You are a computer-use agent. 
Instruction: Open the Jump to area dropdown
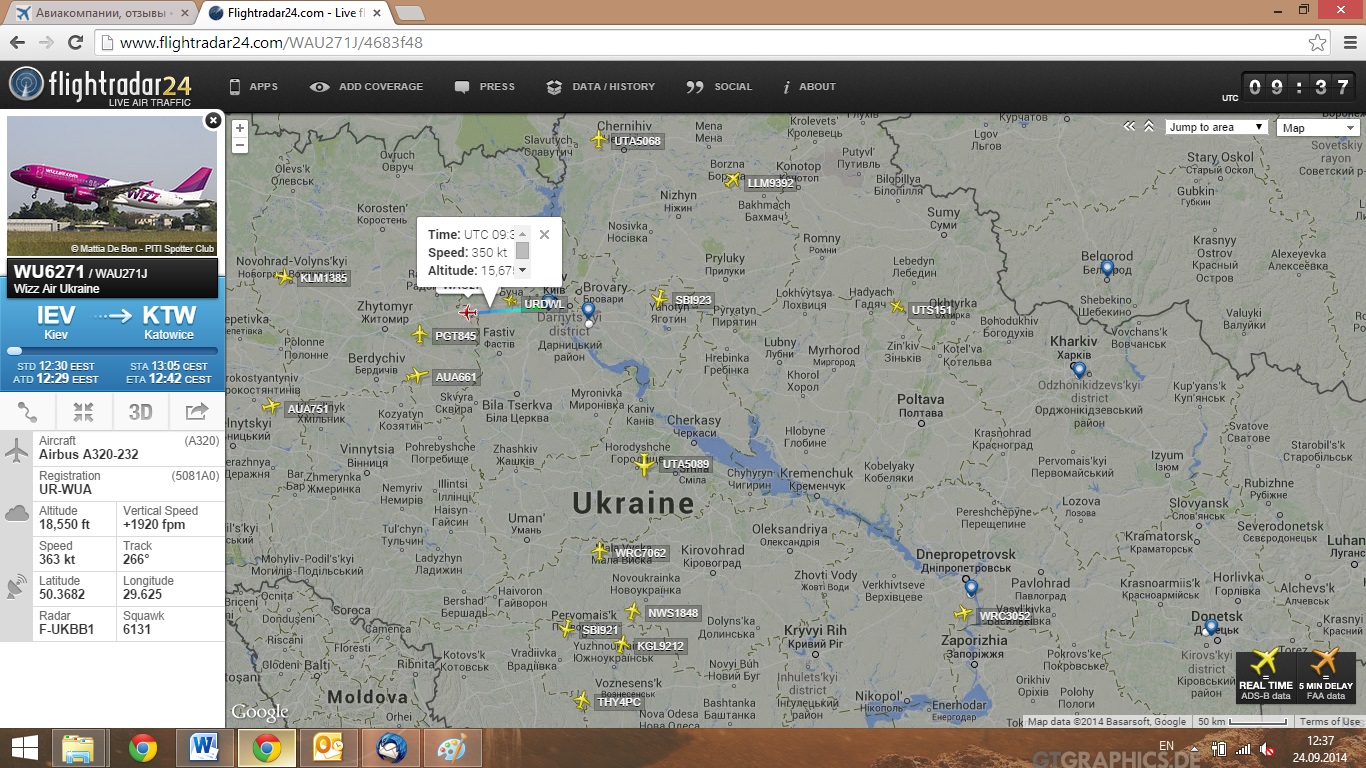(1216, 127)
